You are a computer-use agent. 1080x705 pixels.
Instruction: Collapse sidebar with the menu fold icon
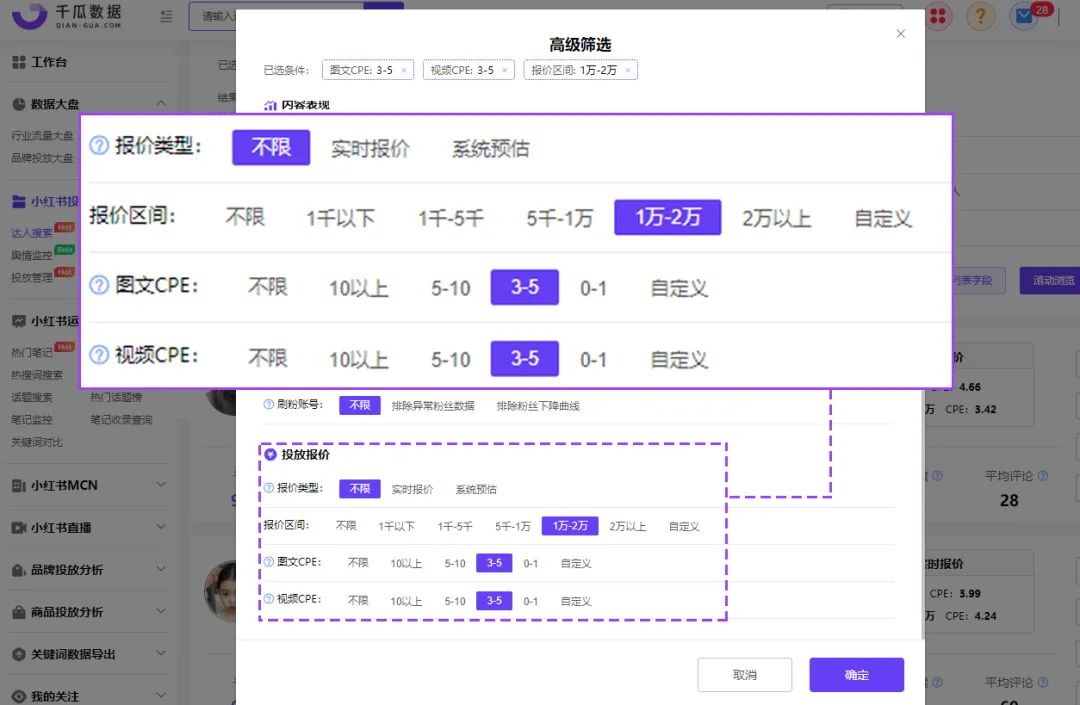pos(166,16)
